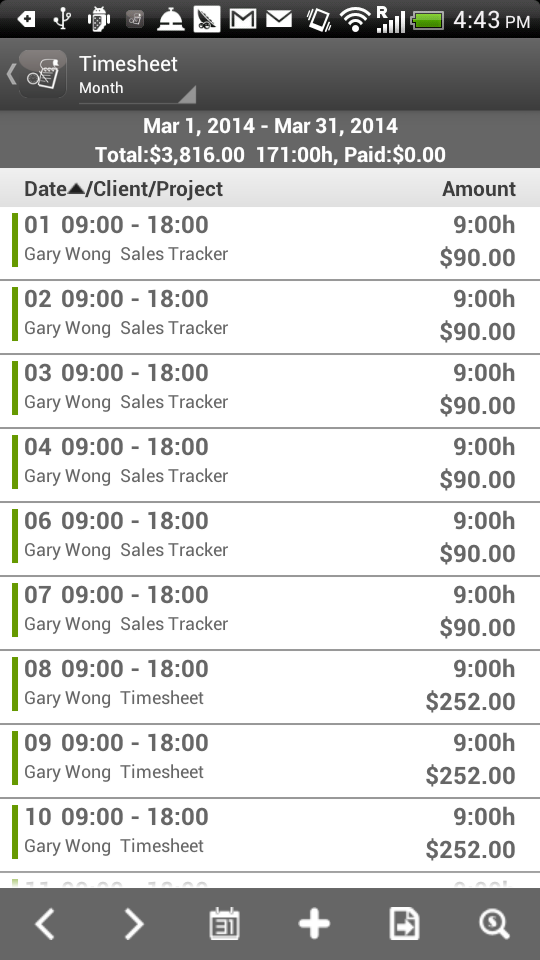Tap the Timesheet app icon to go back

pyautogui.click(x=42, y=74)
